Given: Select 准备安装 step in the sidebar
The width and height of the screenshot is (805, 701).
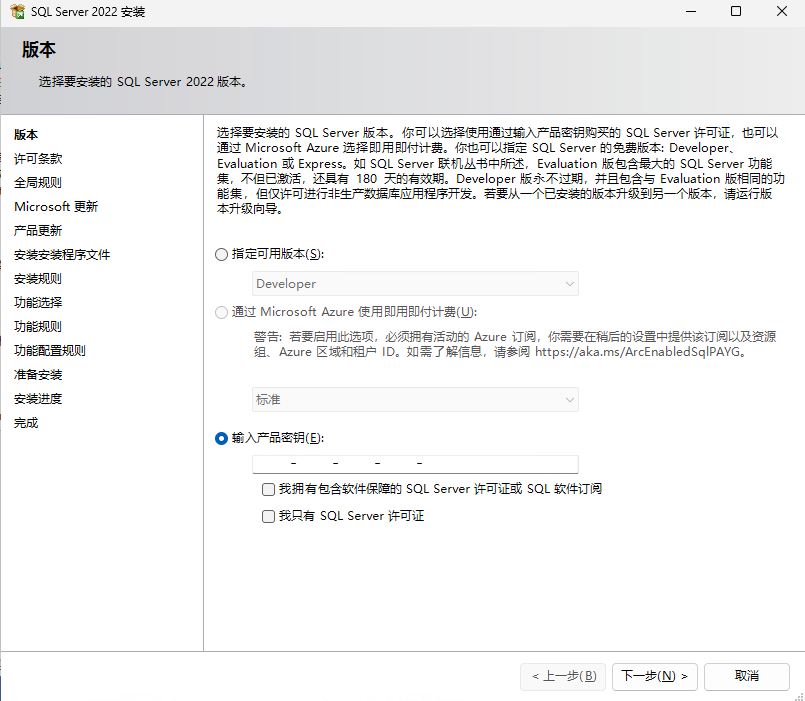Looking at the screenshot, I should click(x=38, y=375).
